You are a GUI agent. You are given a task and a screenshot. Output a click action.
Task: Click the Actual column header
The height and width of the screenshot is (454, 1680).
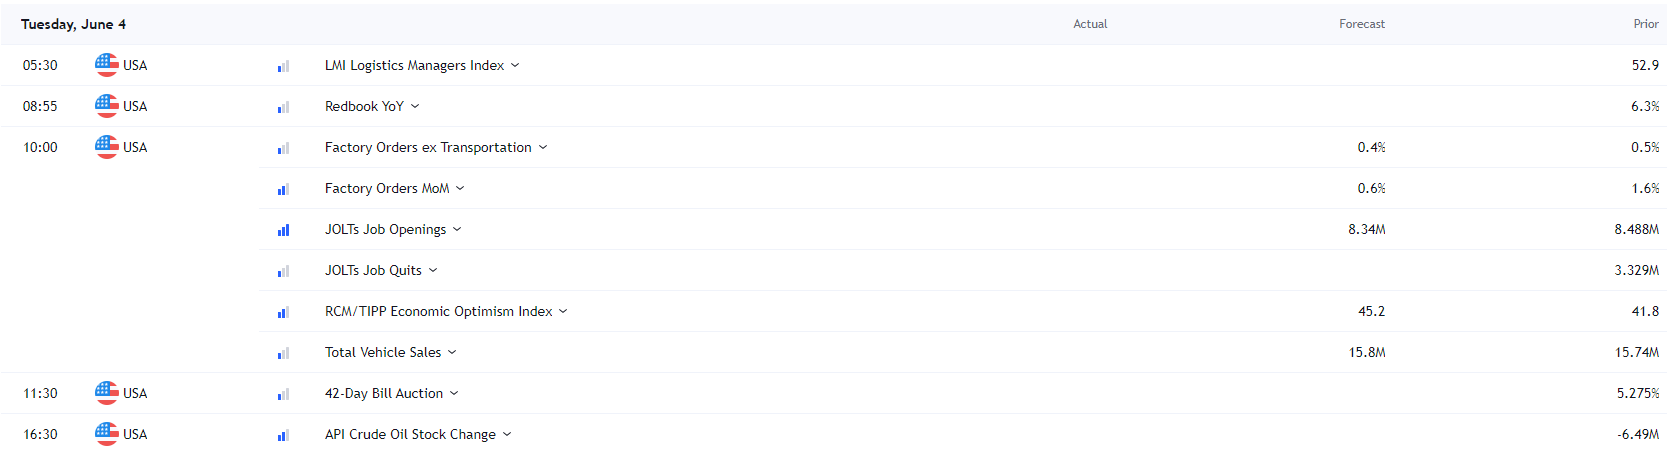point(1090,24)
